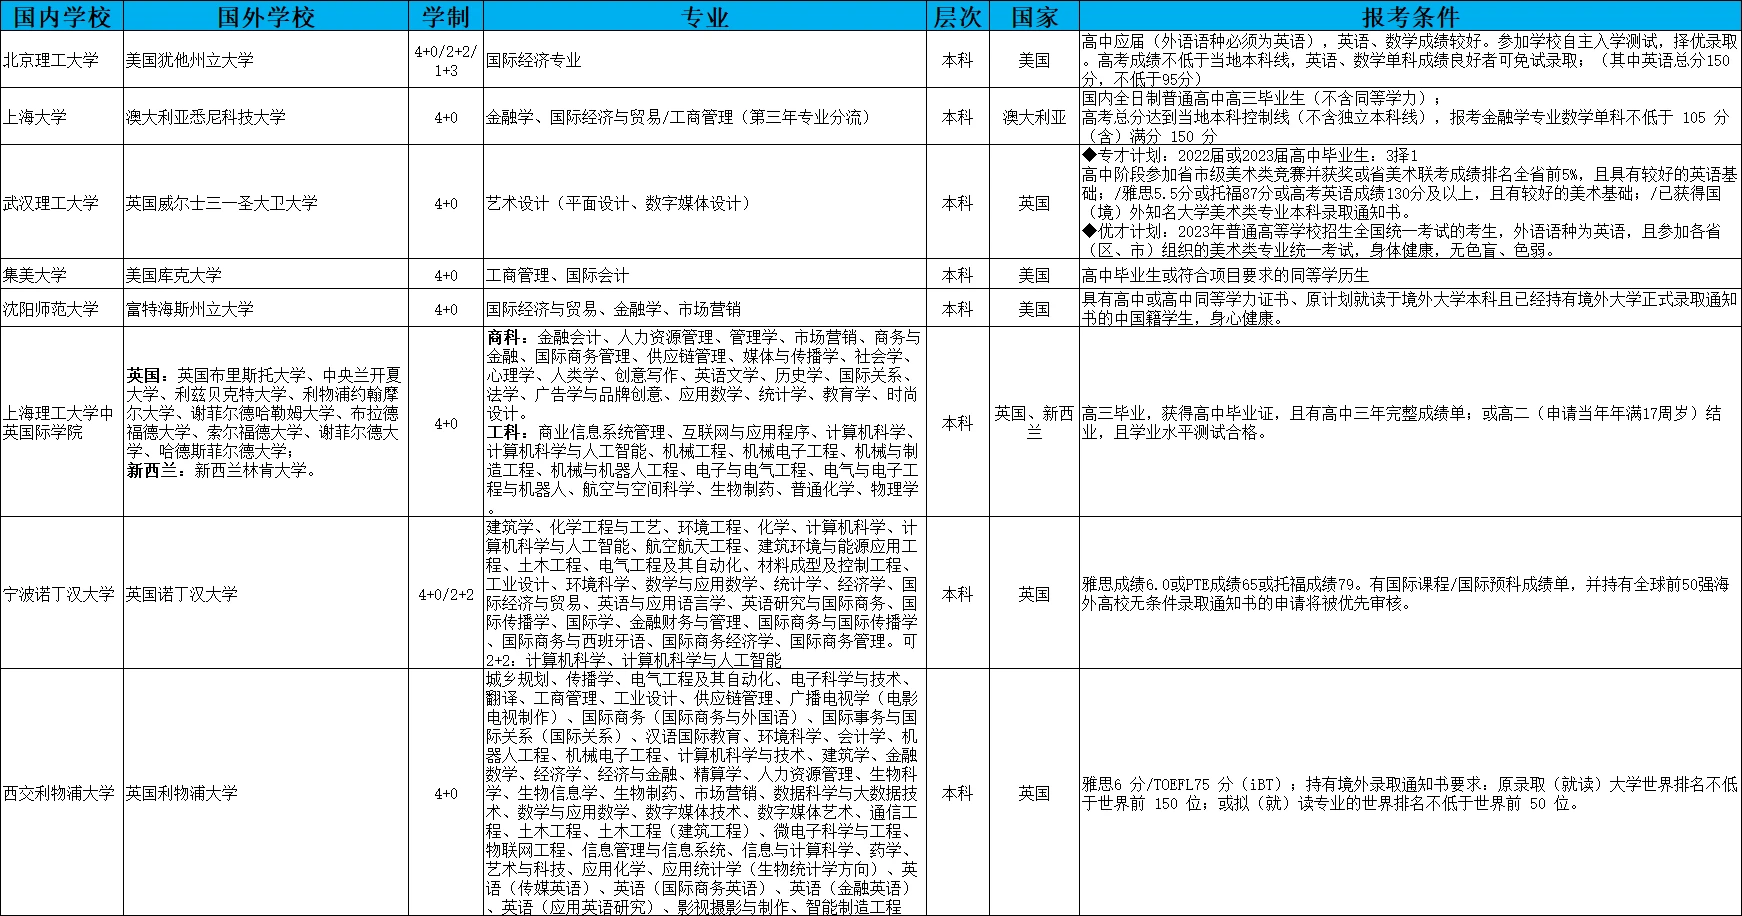Select the 英国威尔士三一圣大卫大学 cell
This screenshot has width=1742, height=916.
(x=222, y=203)
